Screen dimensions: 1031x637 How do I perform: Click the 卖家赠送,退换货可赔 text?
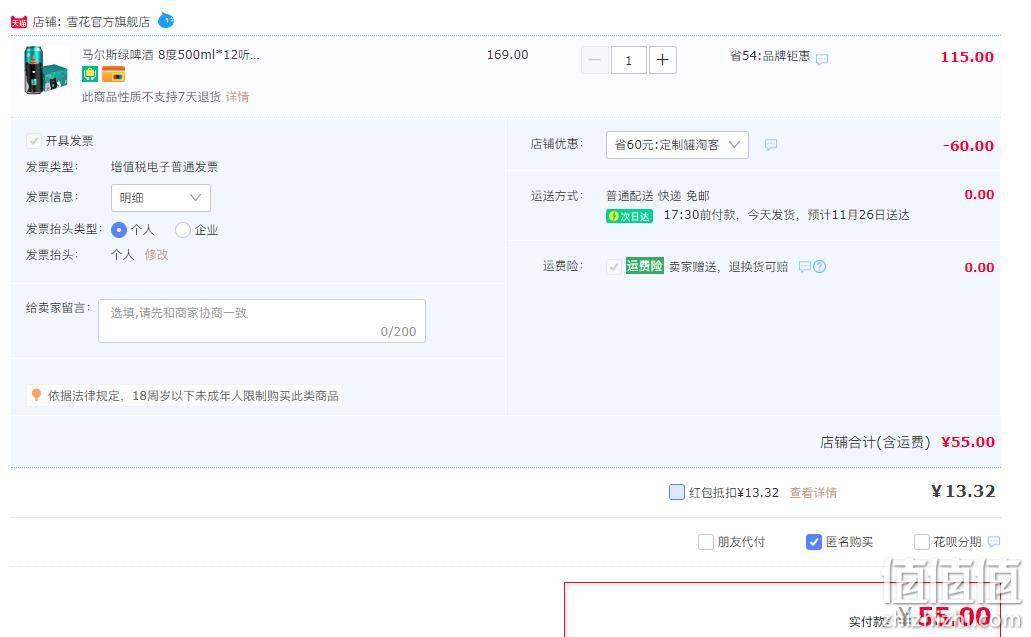tap(729, 266)
